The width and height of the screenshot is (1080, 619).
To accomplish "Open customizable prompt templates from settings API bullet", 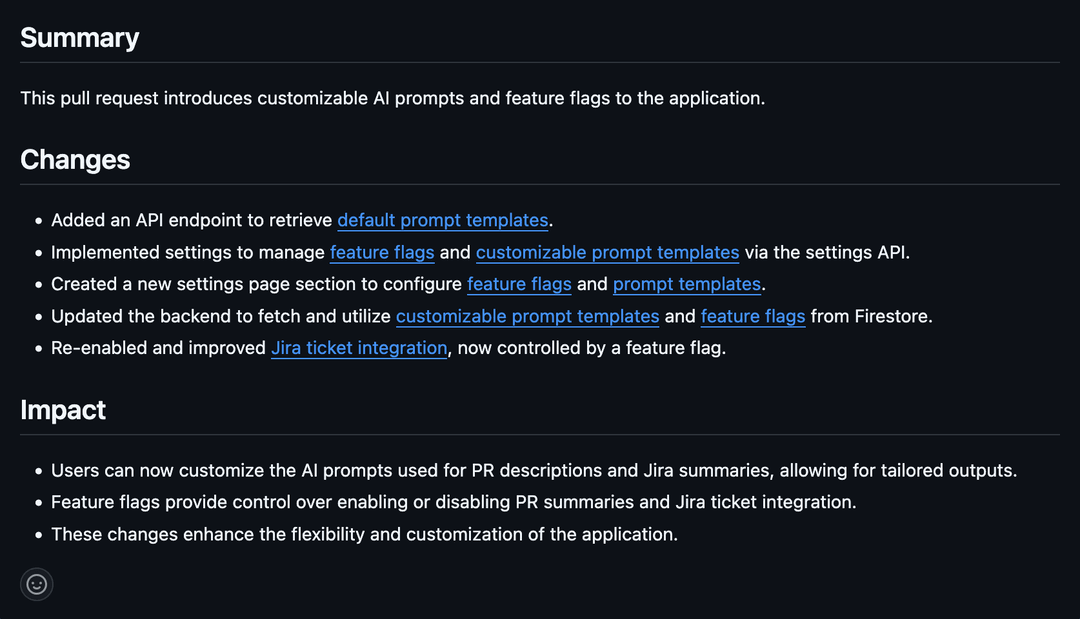I will pos(607,252).
